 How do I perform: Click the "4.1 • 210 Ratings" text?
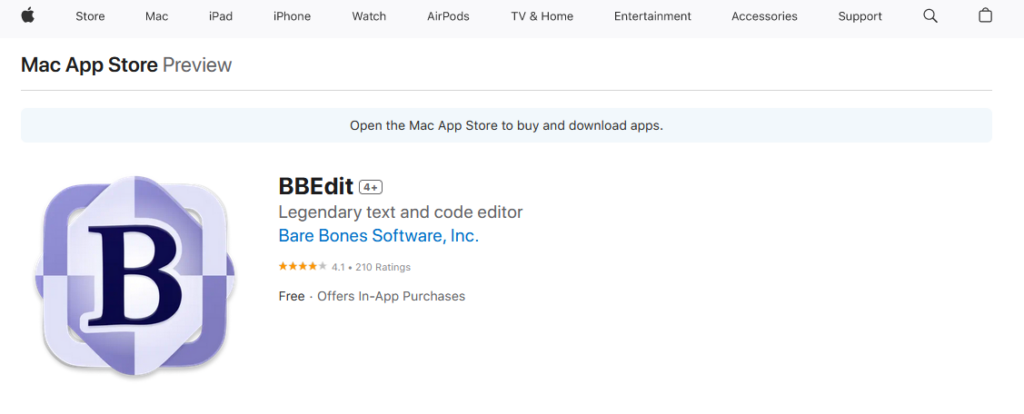point(371,267)
